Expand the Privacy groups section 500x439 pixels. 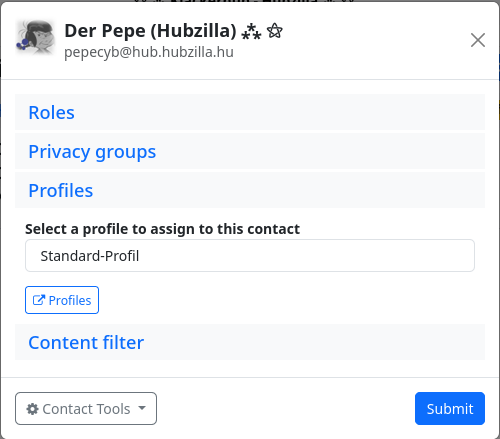(x=92, y=152)
